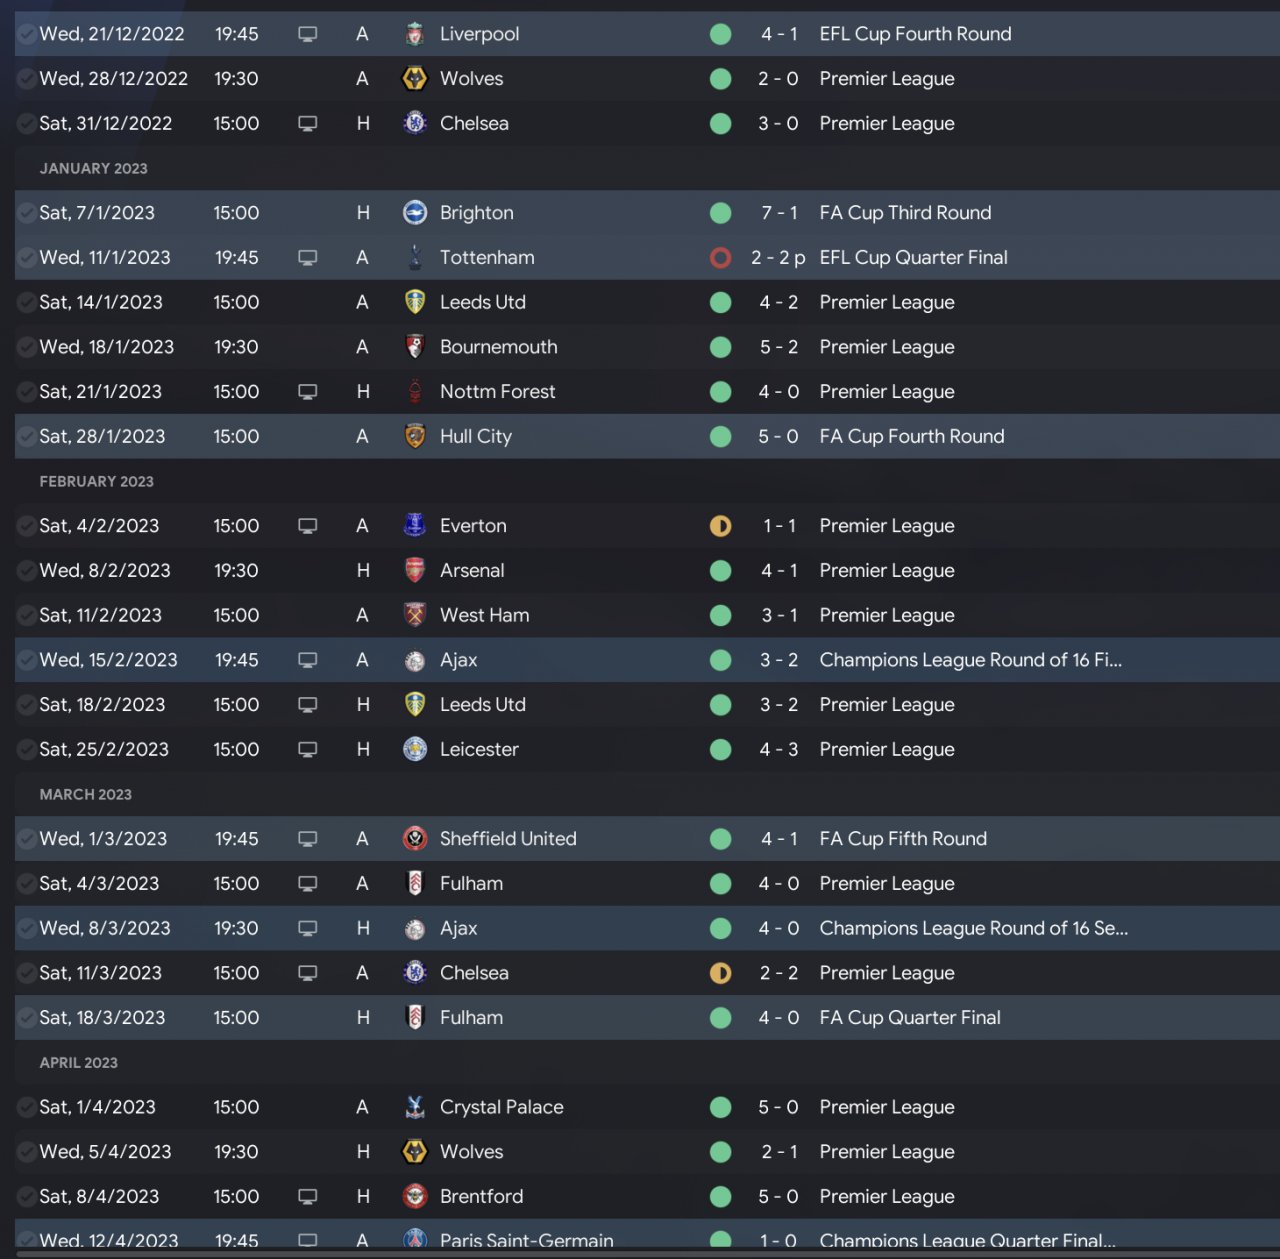The image size is (1280, 1259).
Task: Click the green win indicator for Hull City
Action: 720,437
